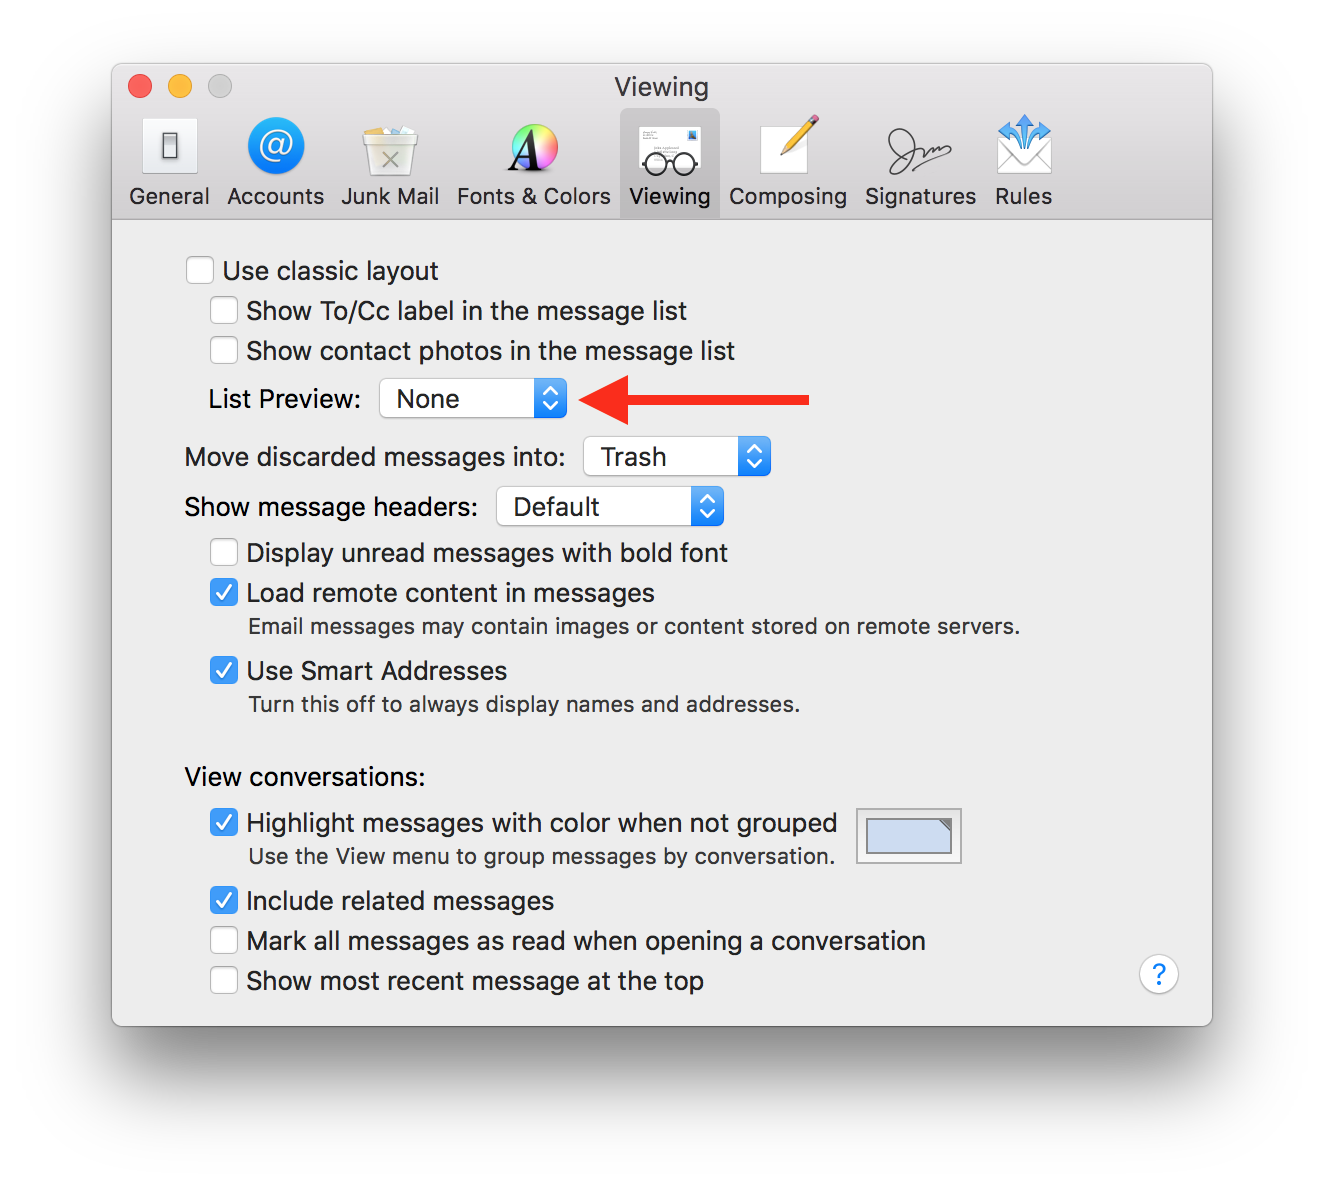Toggle Highlight messages with color when not grouped
The width and height of the screenshot is (1324, 1186).
tap(224, 822)
